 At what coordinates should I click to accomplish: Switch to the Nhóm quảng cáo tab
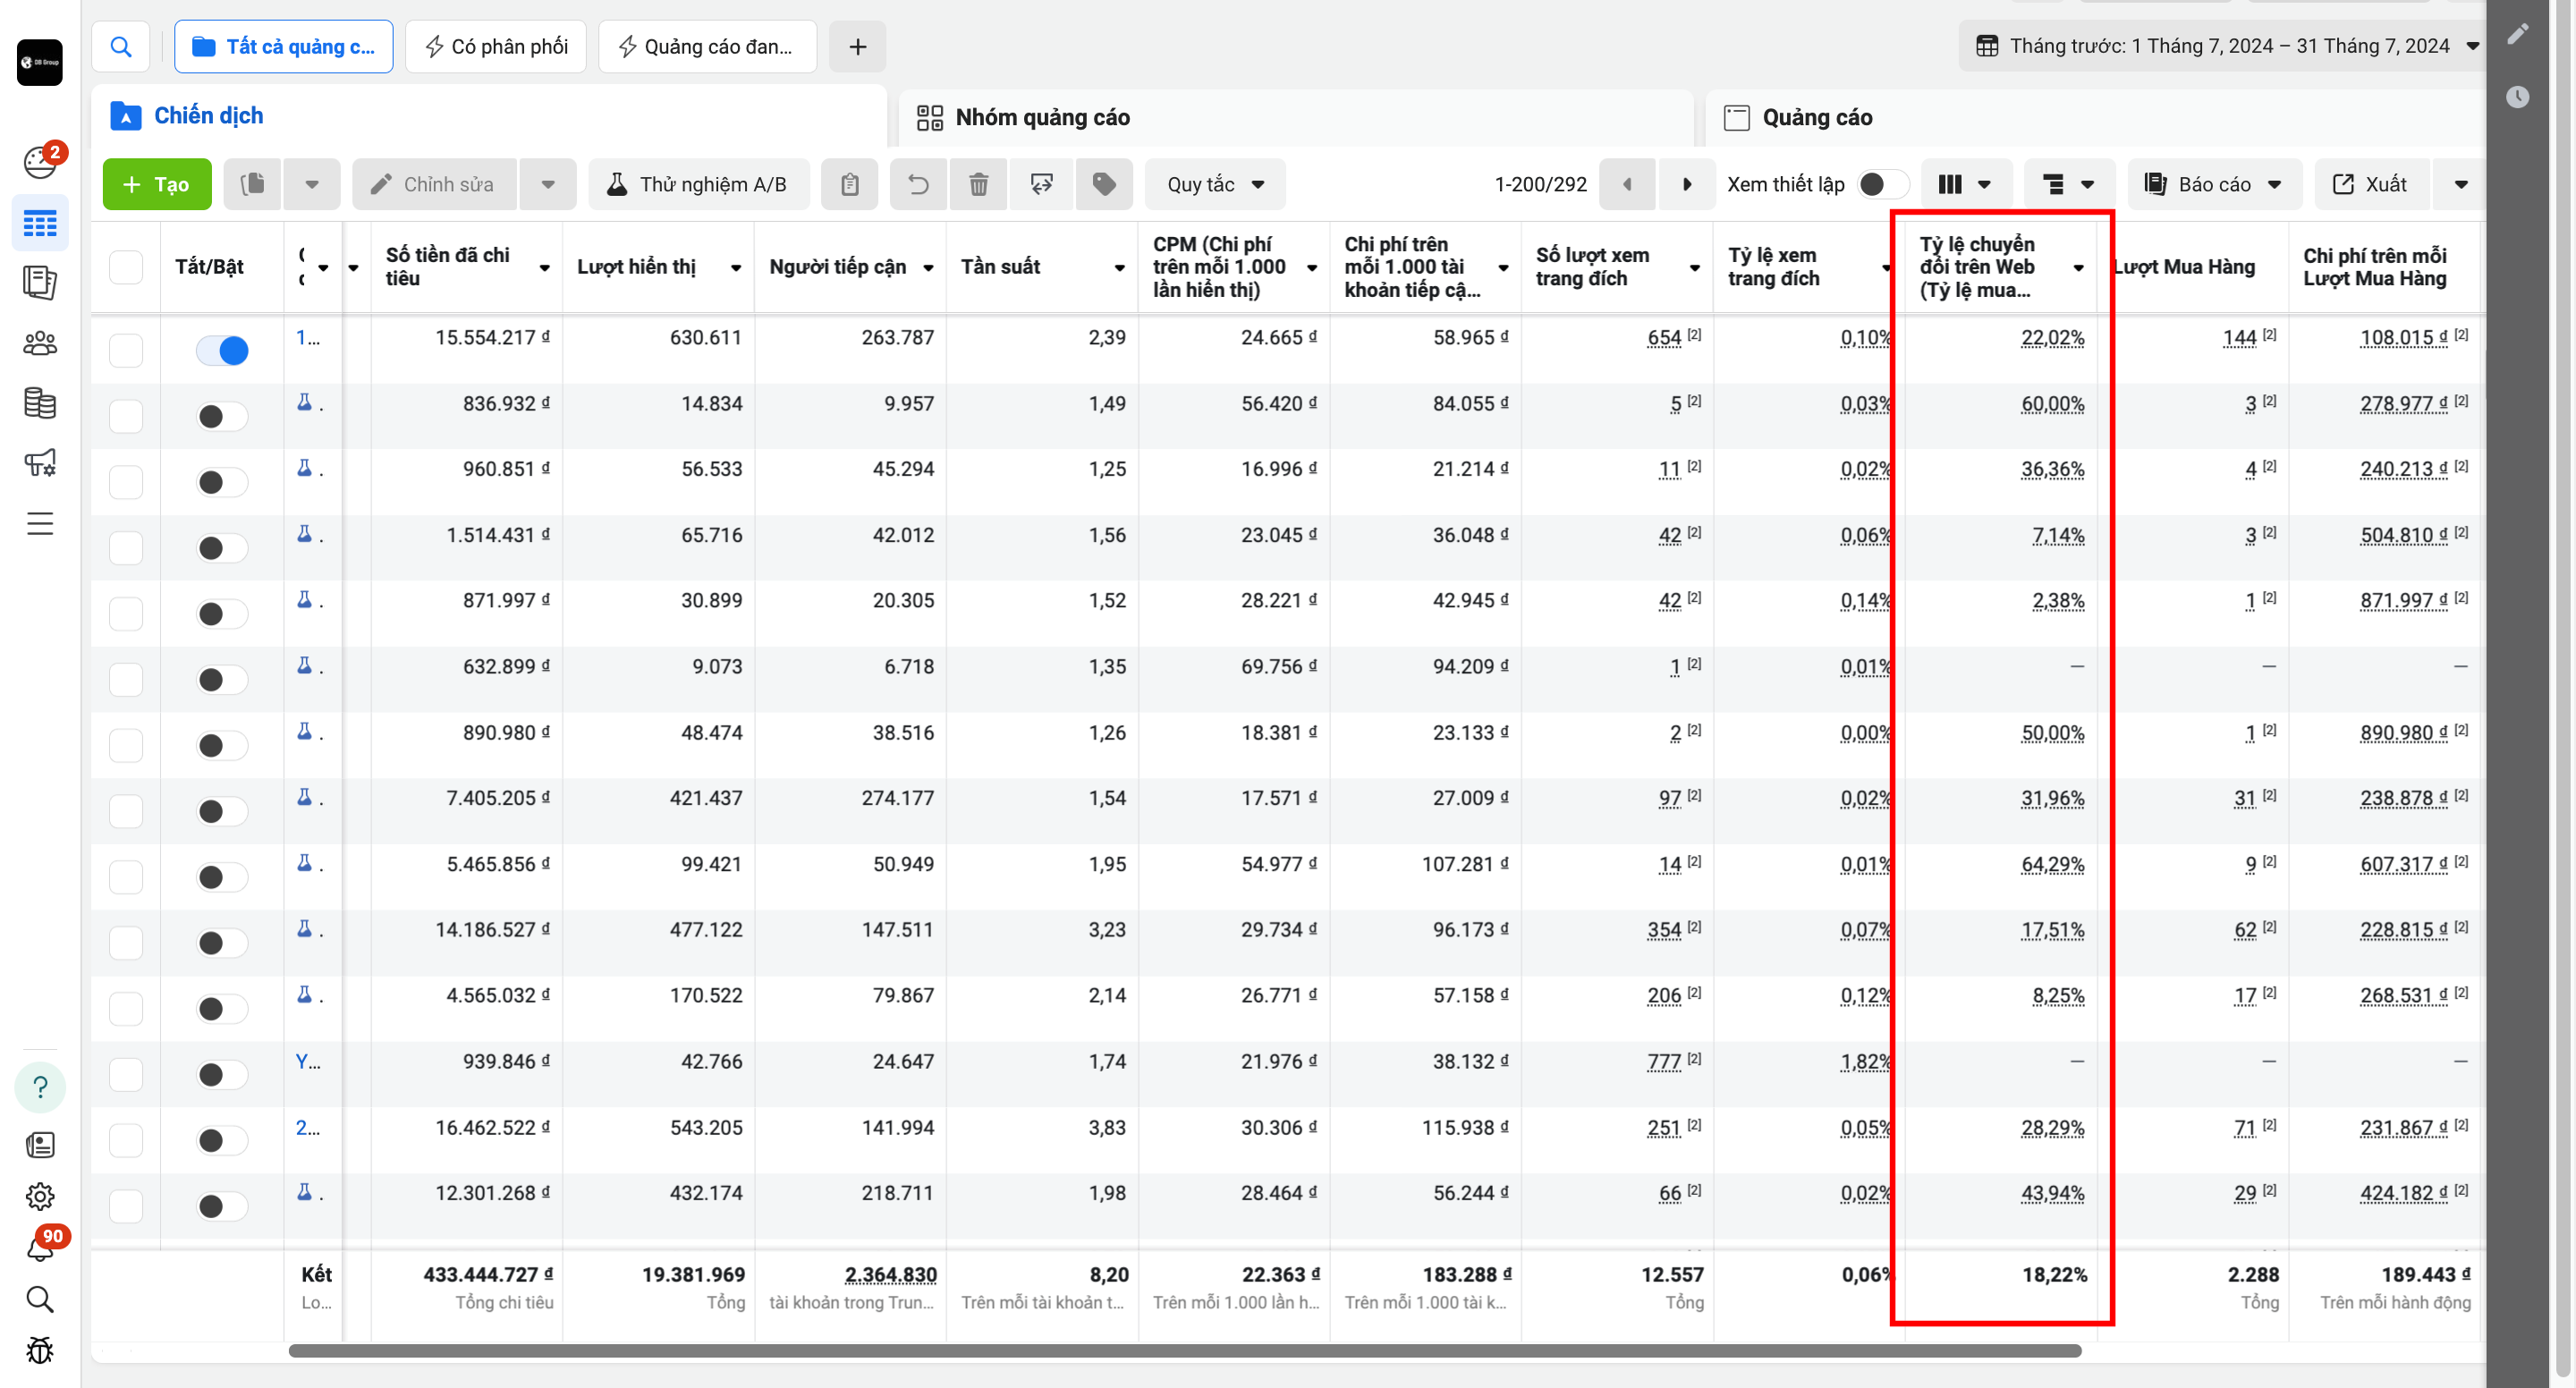(1295, 117)
